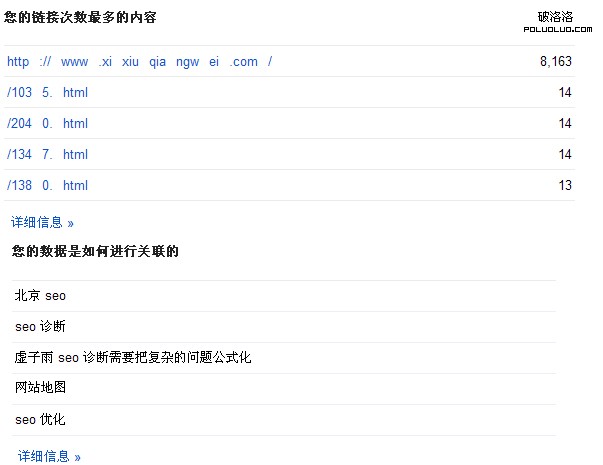Select the 北京 seo anchor text row

(40, 296)
